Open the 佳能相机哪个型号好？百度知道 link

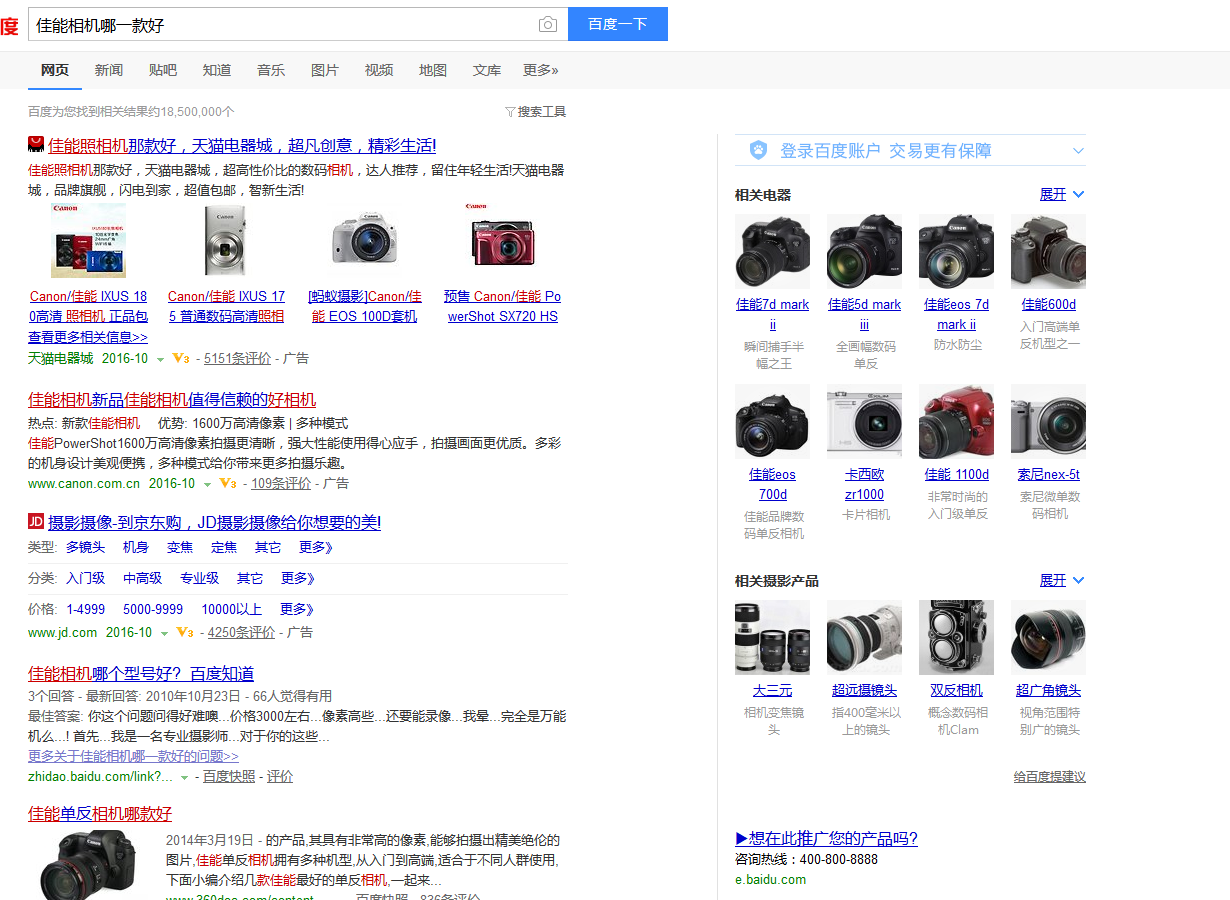[x=141, y=673]
